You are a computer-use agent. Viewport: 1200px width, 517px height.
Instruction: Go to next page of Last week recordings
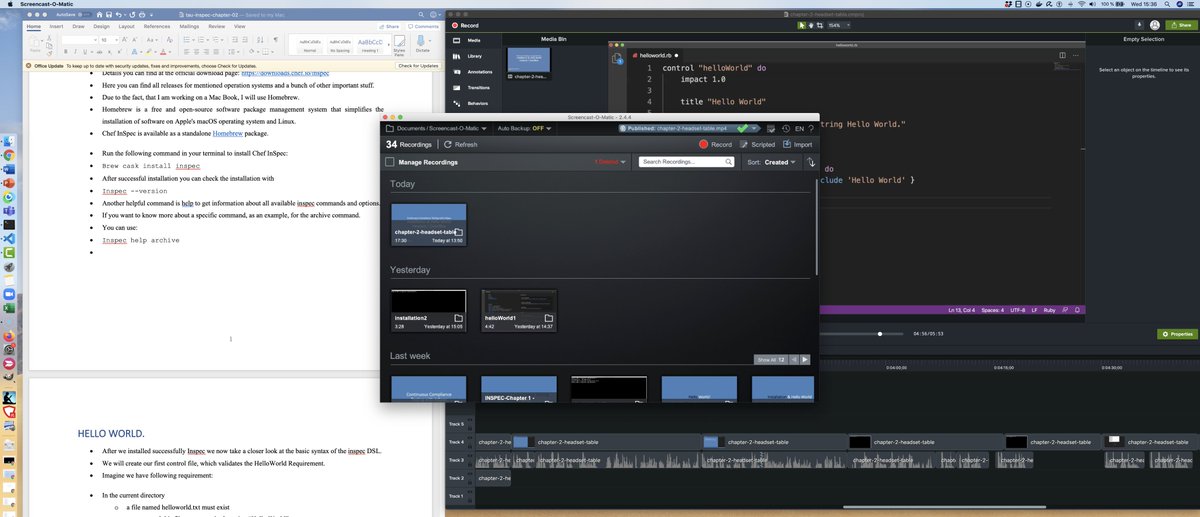tap(805, 359)
